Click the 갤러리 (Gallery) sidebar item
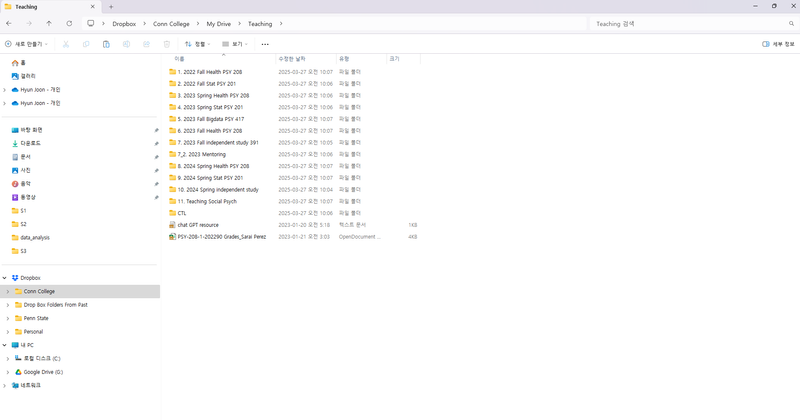 click(x=28, y=76)
